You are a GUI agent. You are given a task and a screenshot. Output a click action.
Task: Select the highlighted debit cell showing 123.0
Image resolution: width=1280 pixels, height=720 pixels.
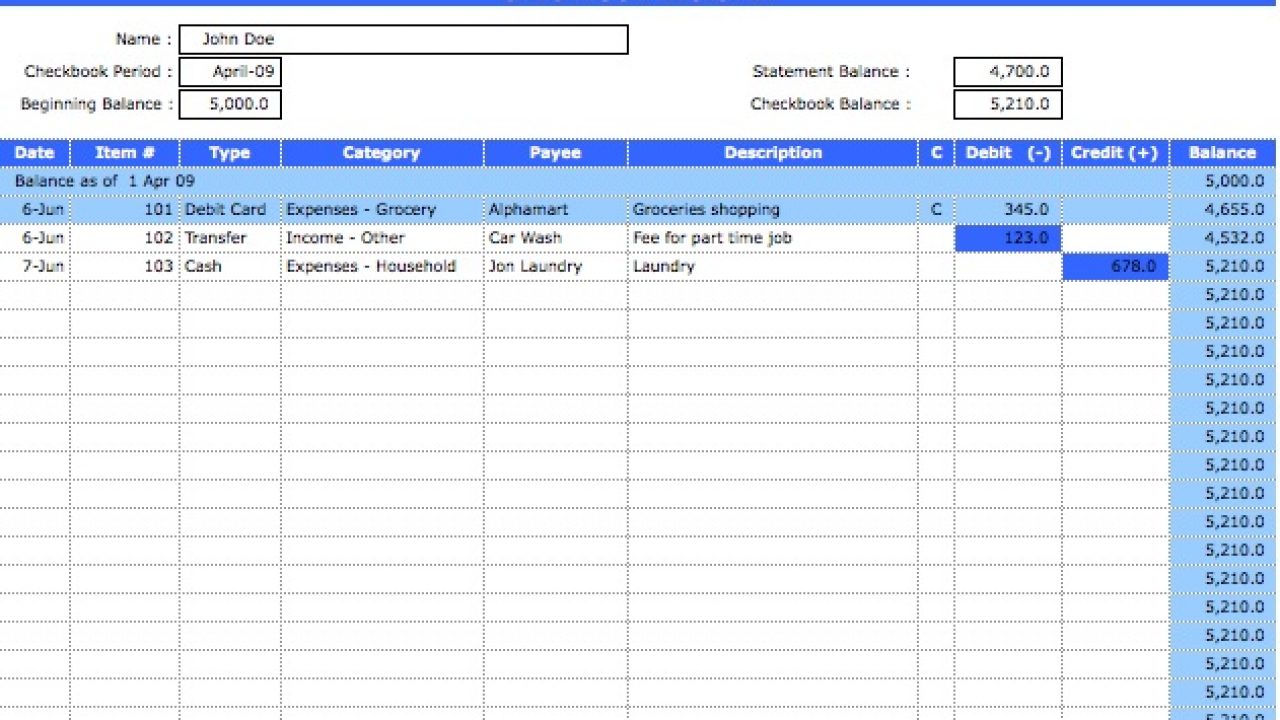pyautogui.click(x=1007, y=238)
